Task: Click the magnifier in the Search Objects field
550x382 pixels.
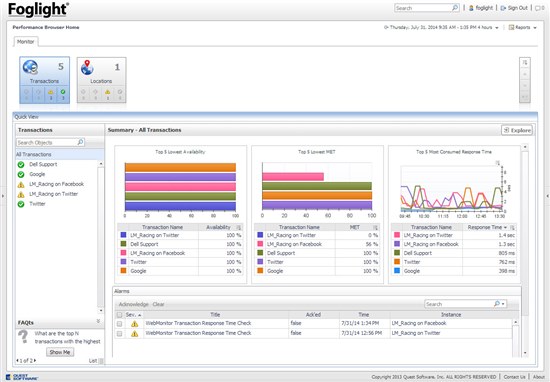Action: coord(80,142)
